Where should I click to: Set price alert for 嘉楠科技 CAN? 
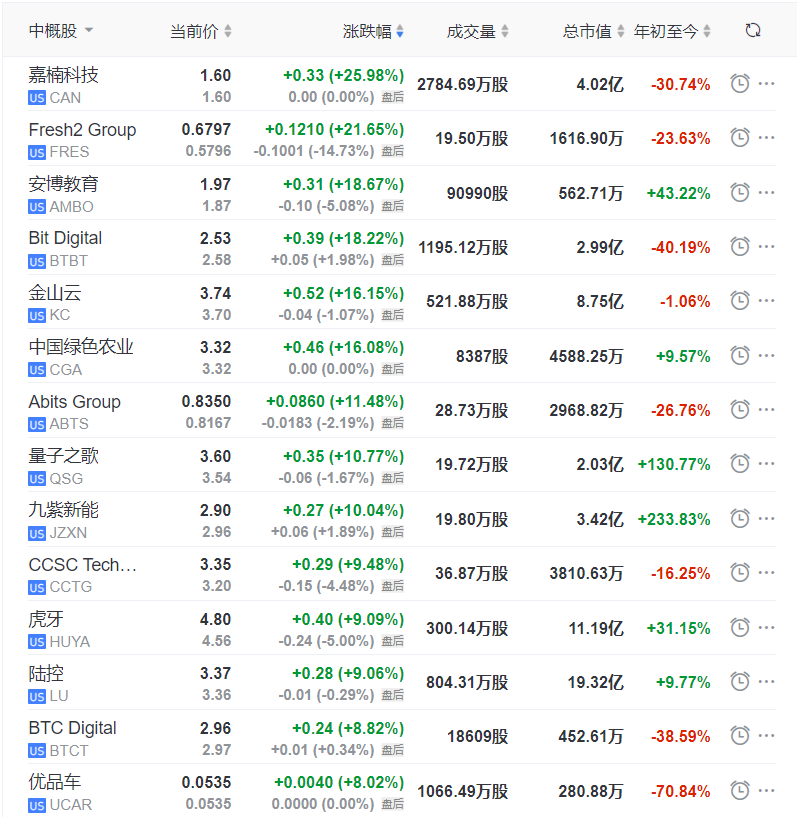click(740, 84)
